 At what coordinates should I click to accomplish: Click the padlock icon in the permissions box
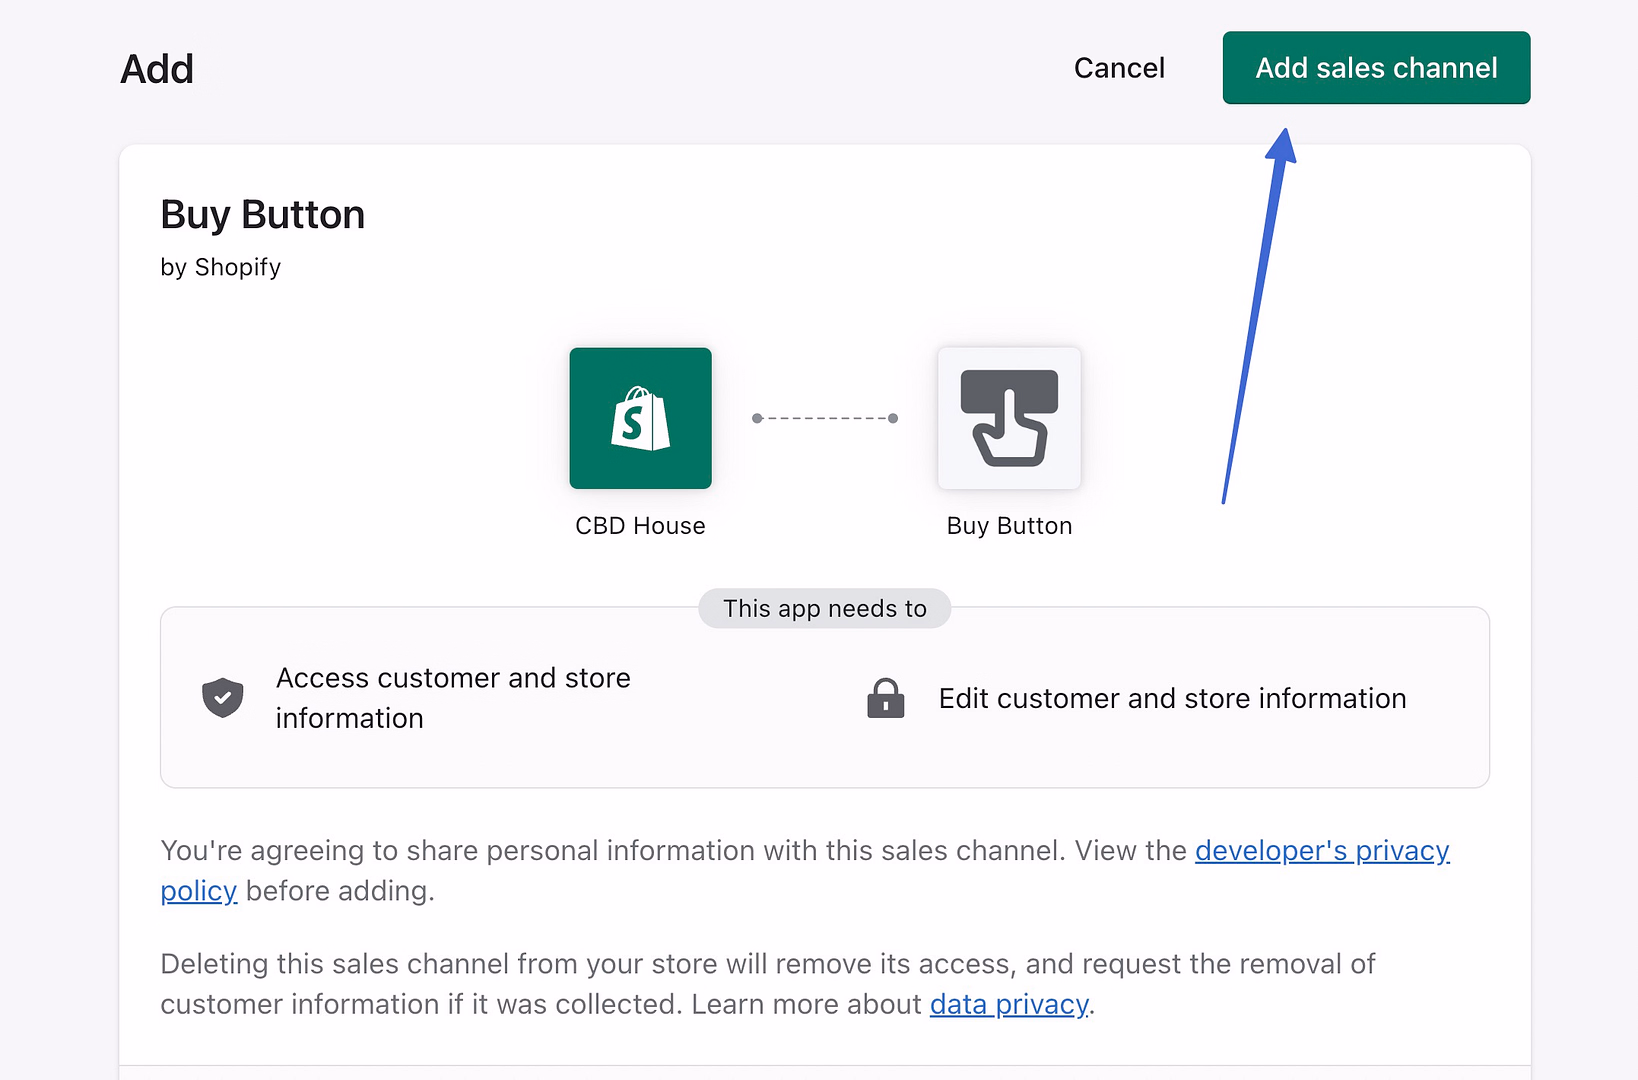(x=886, y=697)
